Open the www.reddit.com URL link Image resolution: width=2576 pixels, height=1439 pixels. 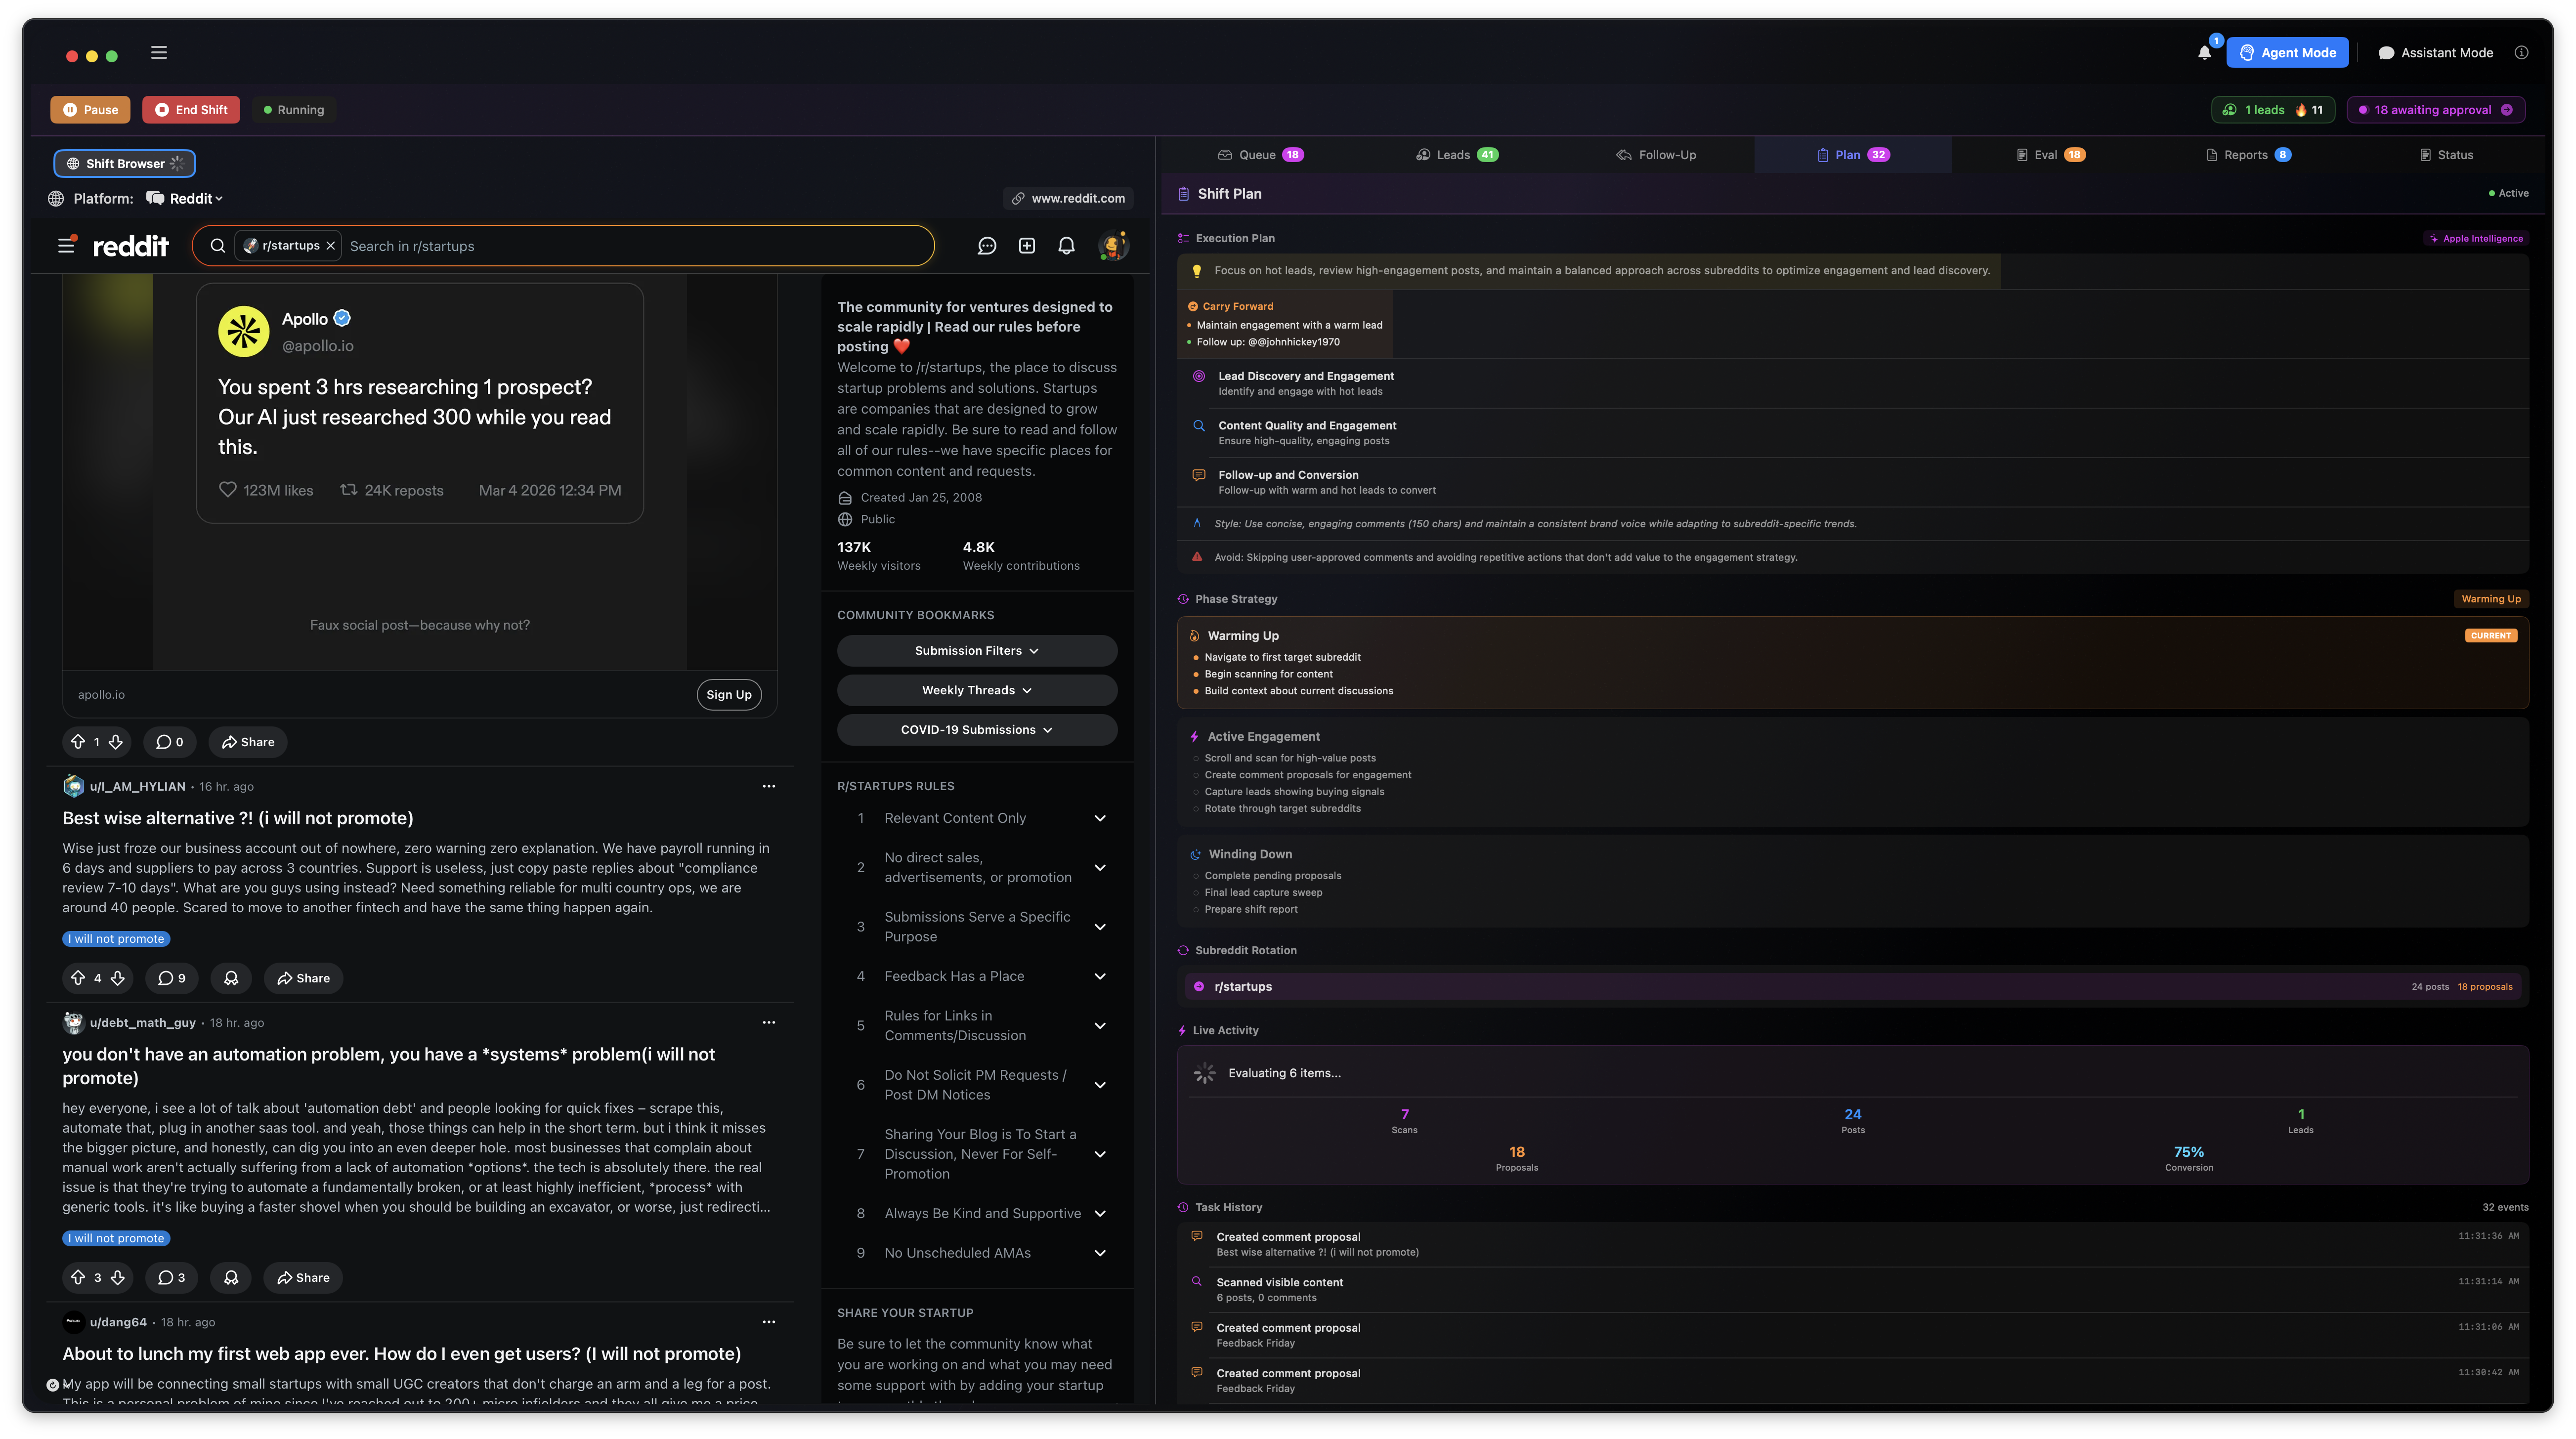1068,198
